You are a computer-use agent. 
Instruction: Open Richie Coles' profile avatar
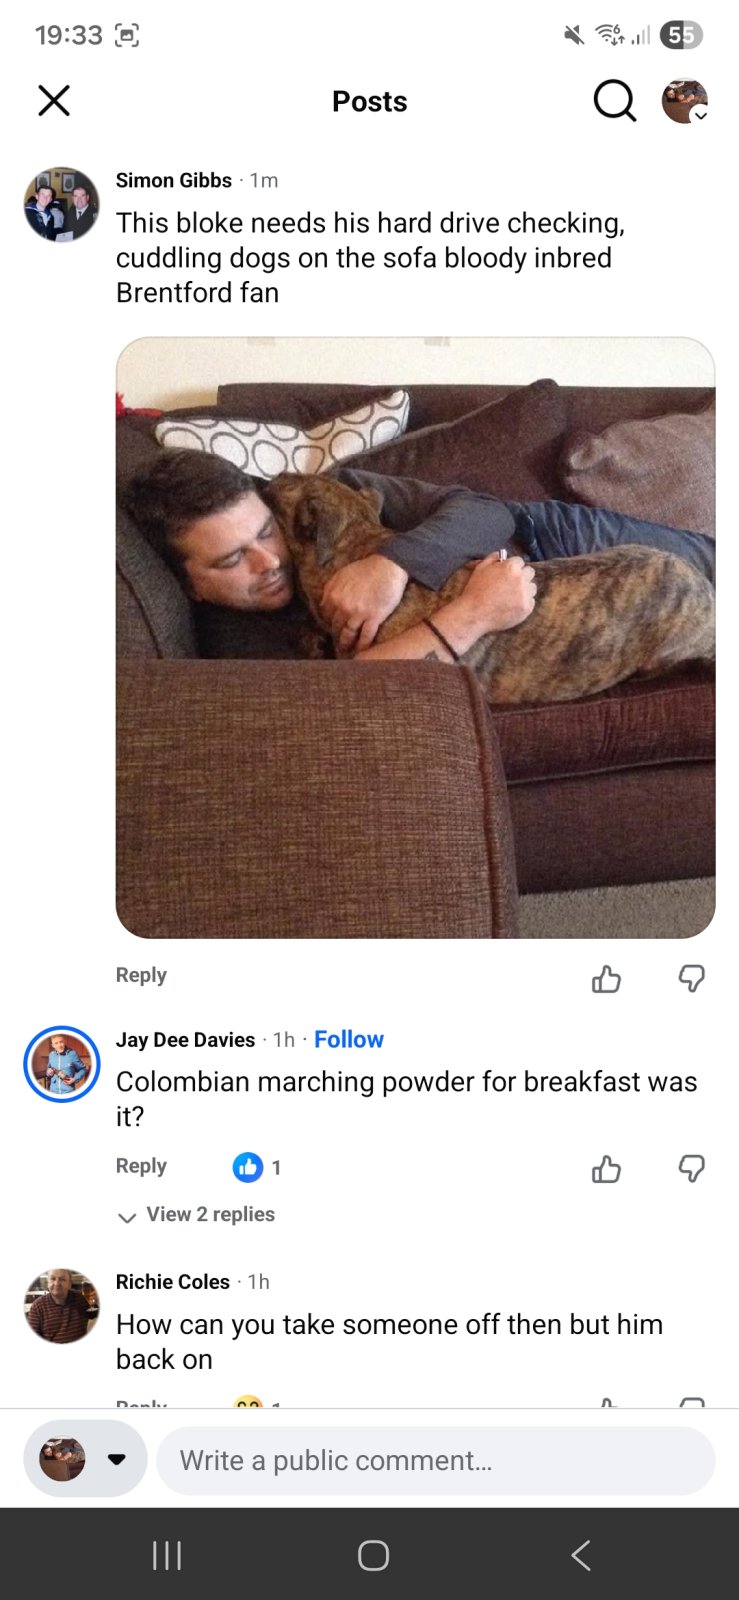(x=62, y=1306)
